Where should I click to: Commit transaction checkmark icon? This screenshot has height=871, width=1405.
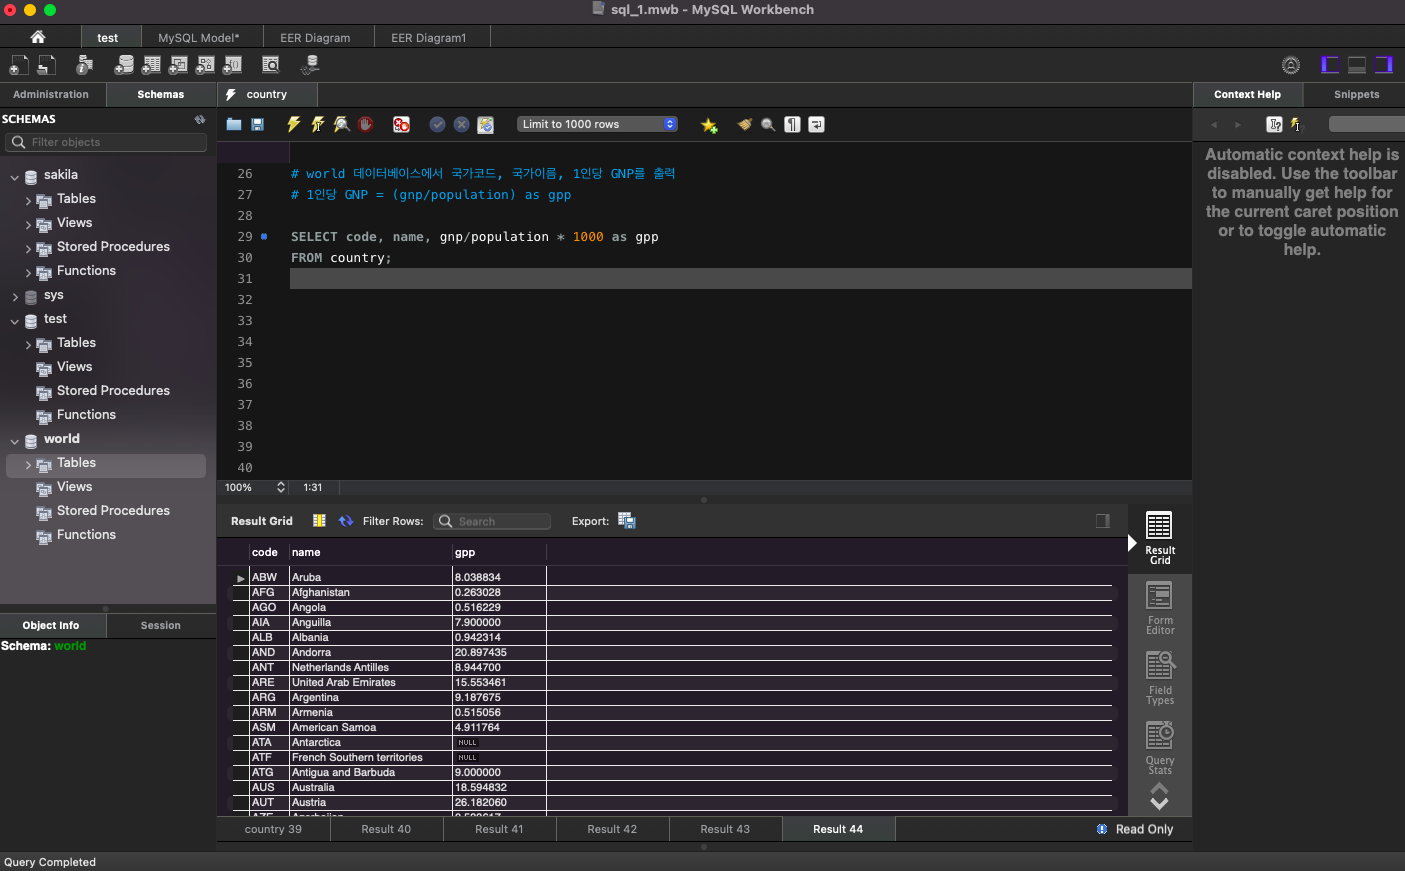point(437,125)
